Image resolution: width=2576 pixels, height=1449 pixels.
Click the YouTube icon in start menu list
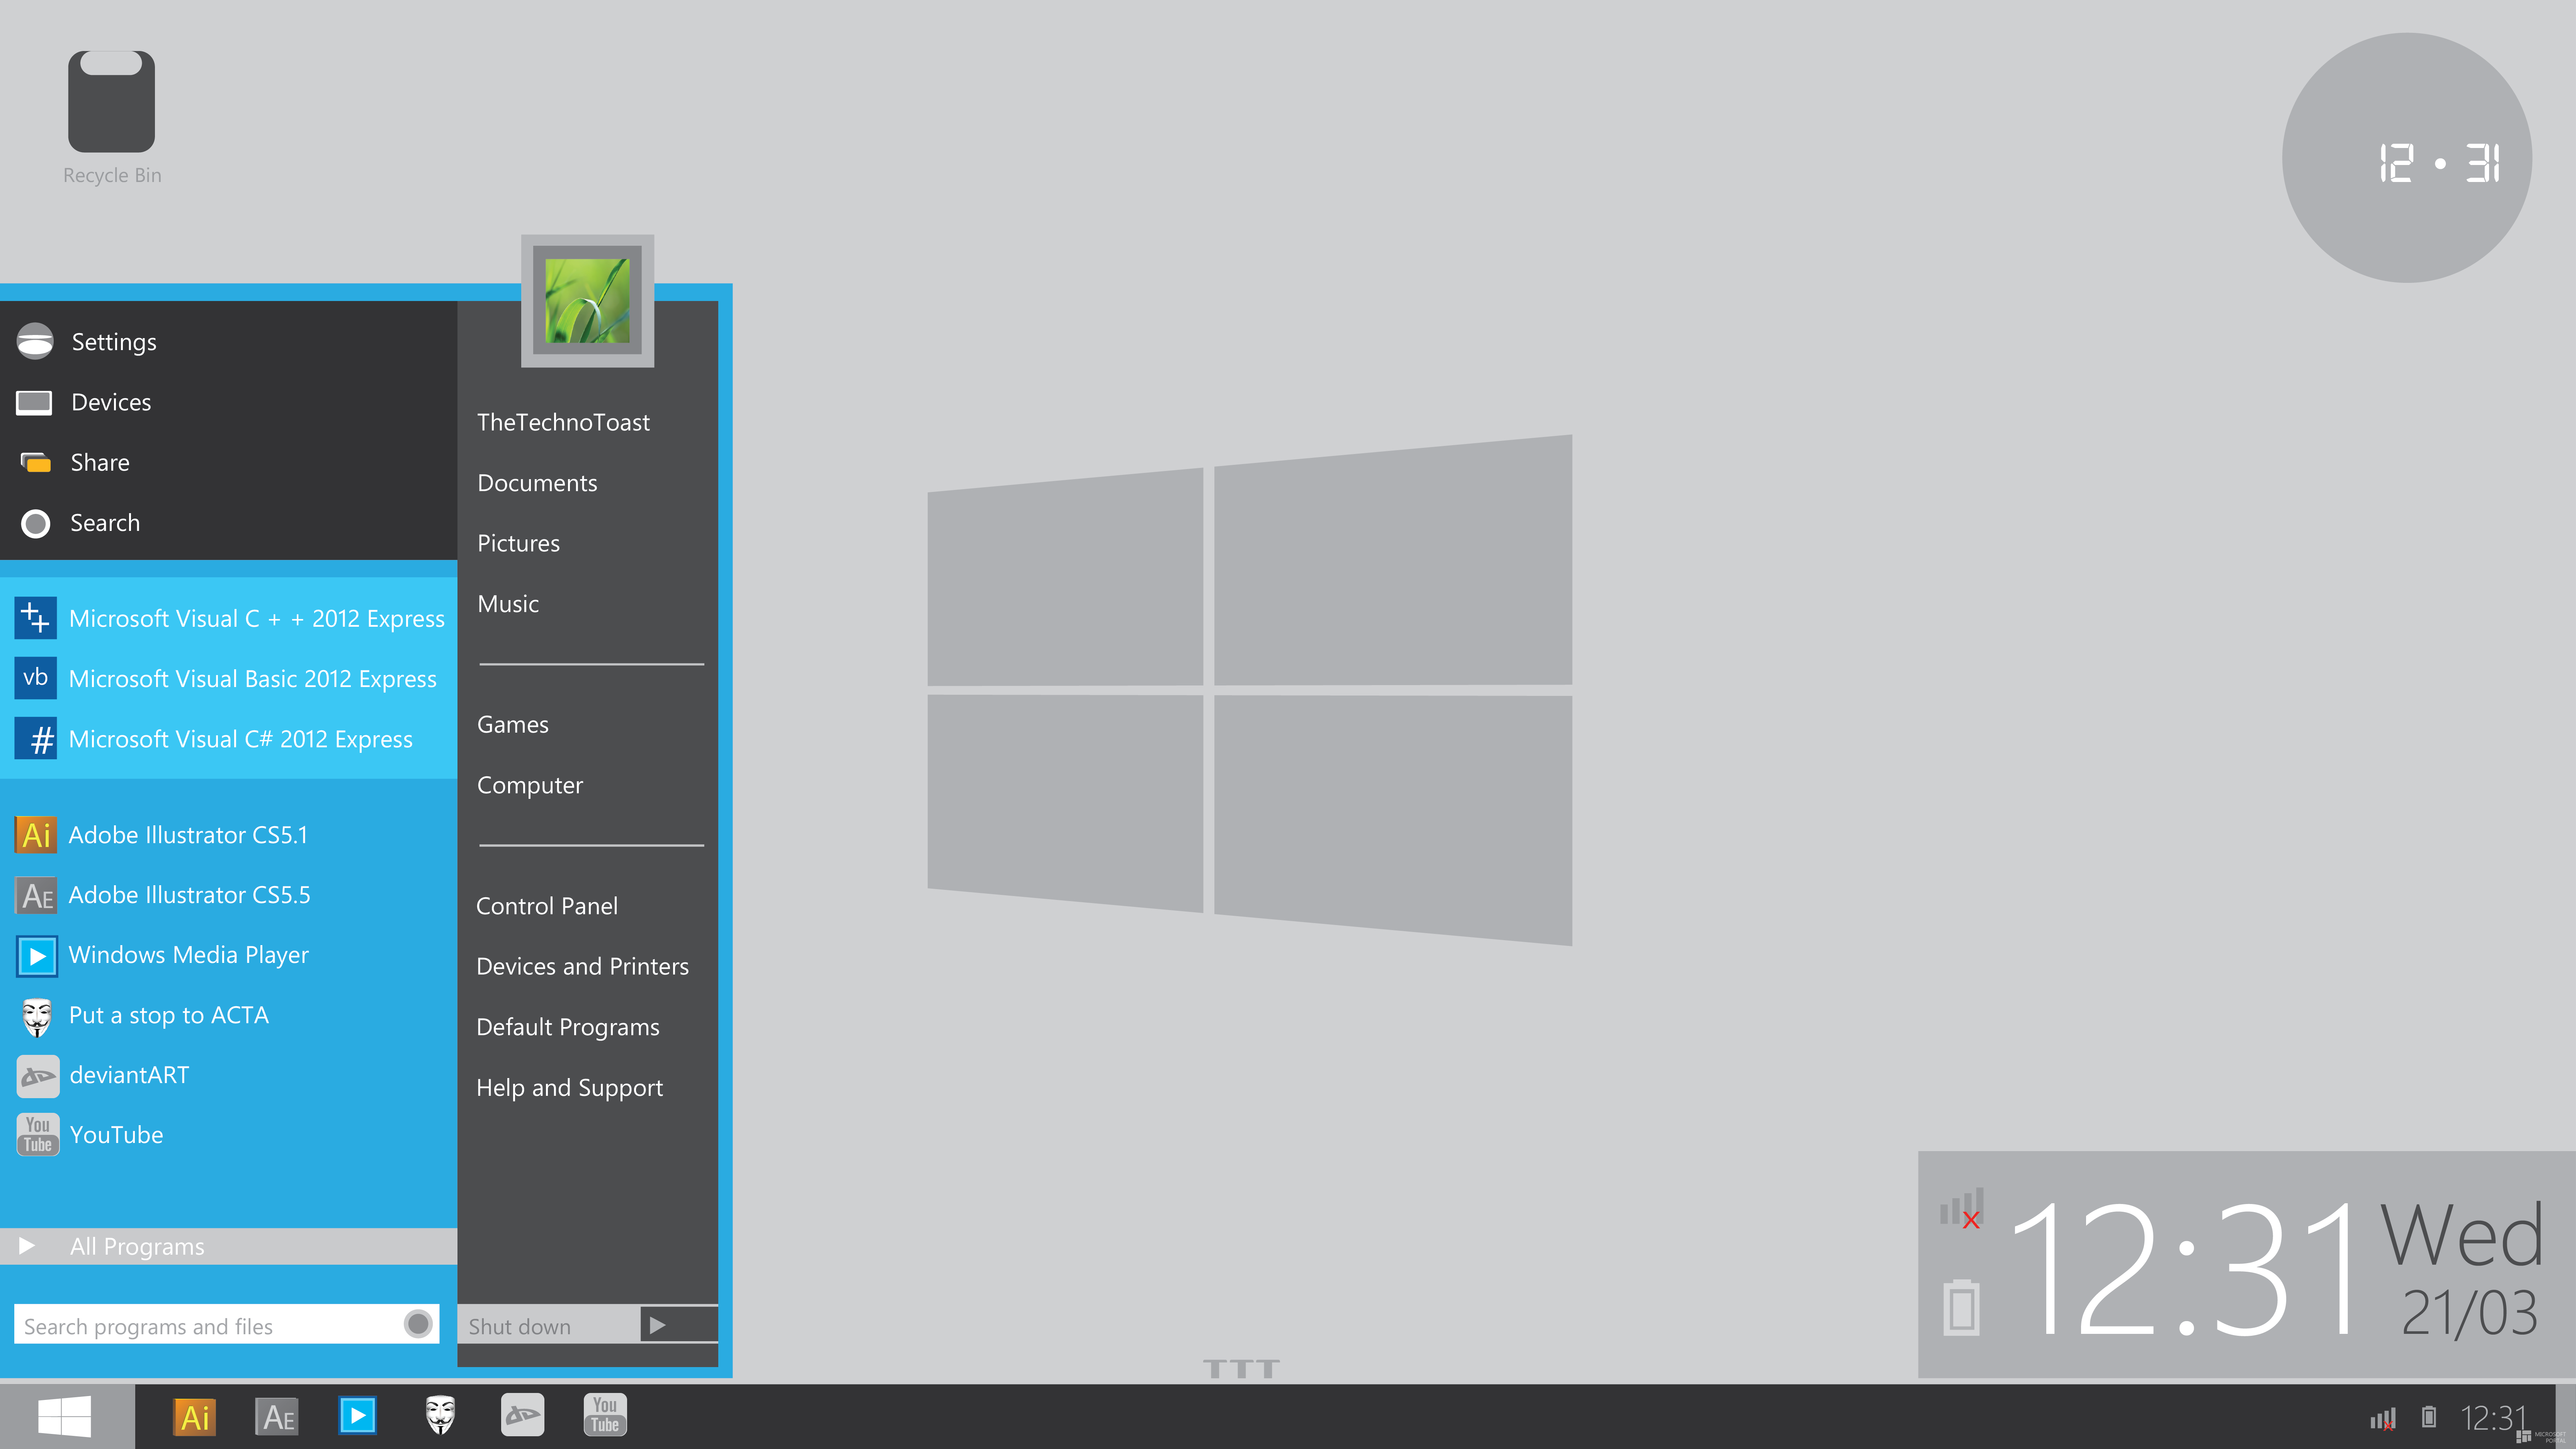pyautogui.click(x=37, y=1135)
